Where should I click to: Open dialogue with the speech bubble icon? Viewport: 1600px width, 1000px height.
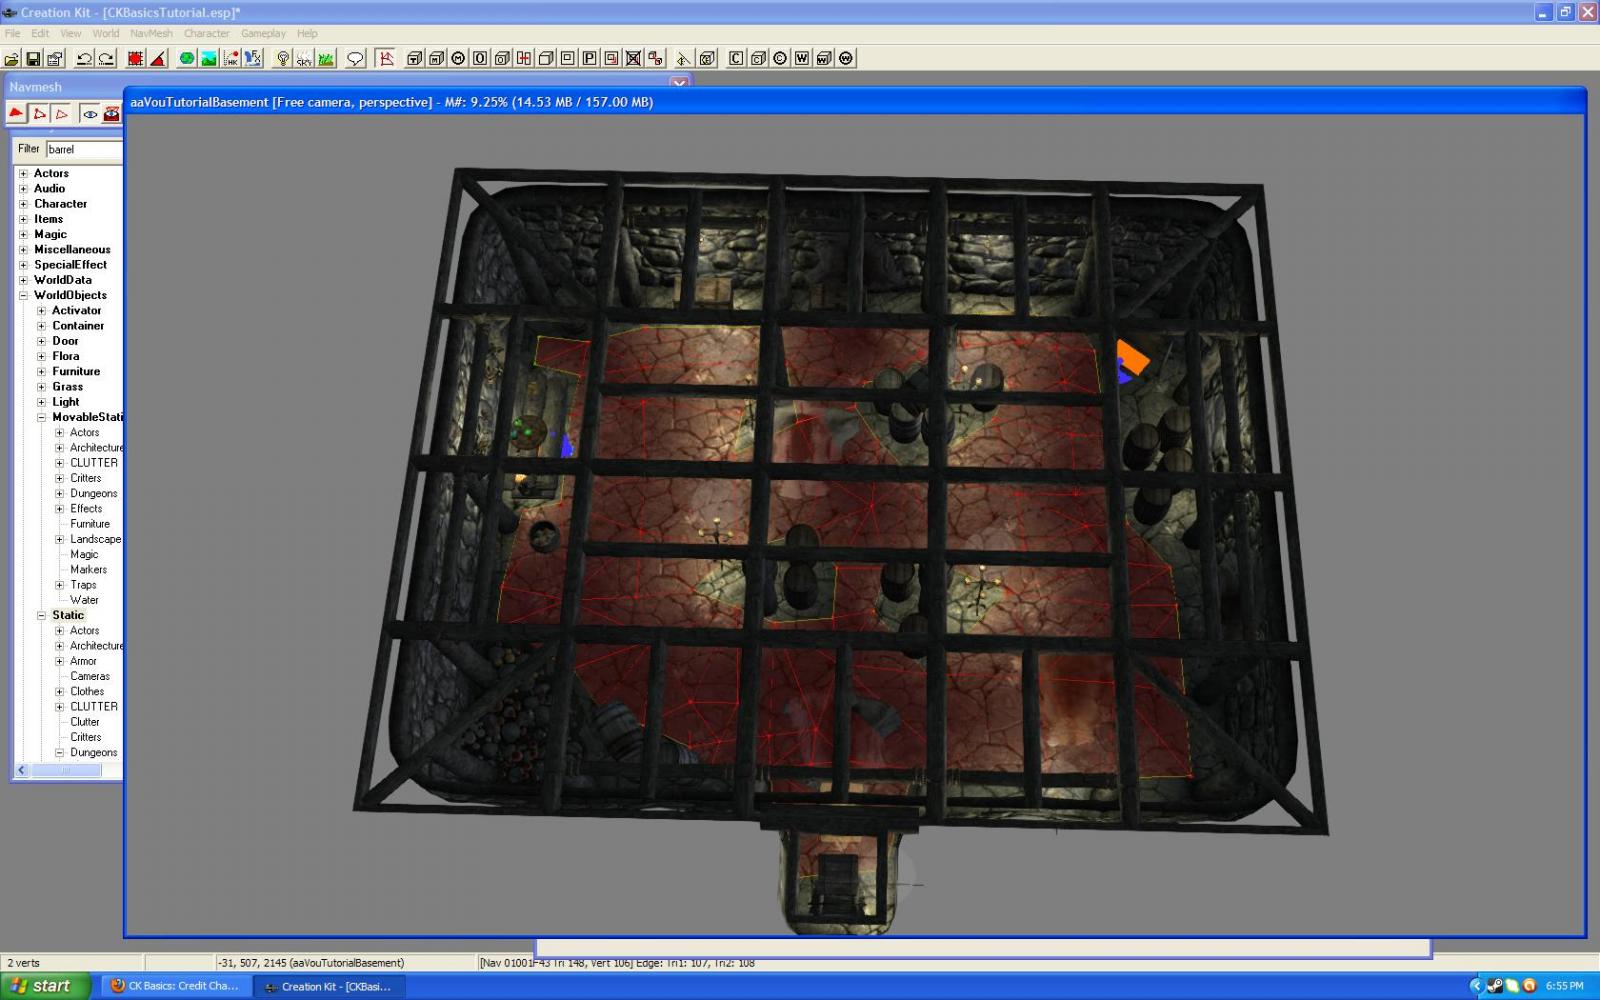click(355, 59)
